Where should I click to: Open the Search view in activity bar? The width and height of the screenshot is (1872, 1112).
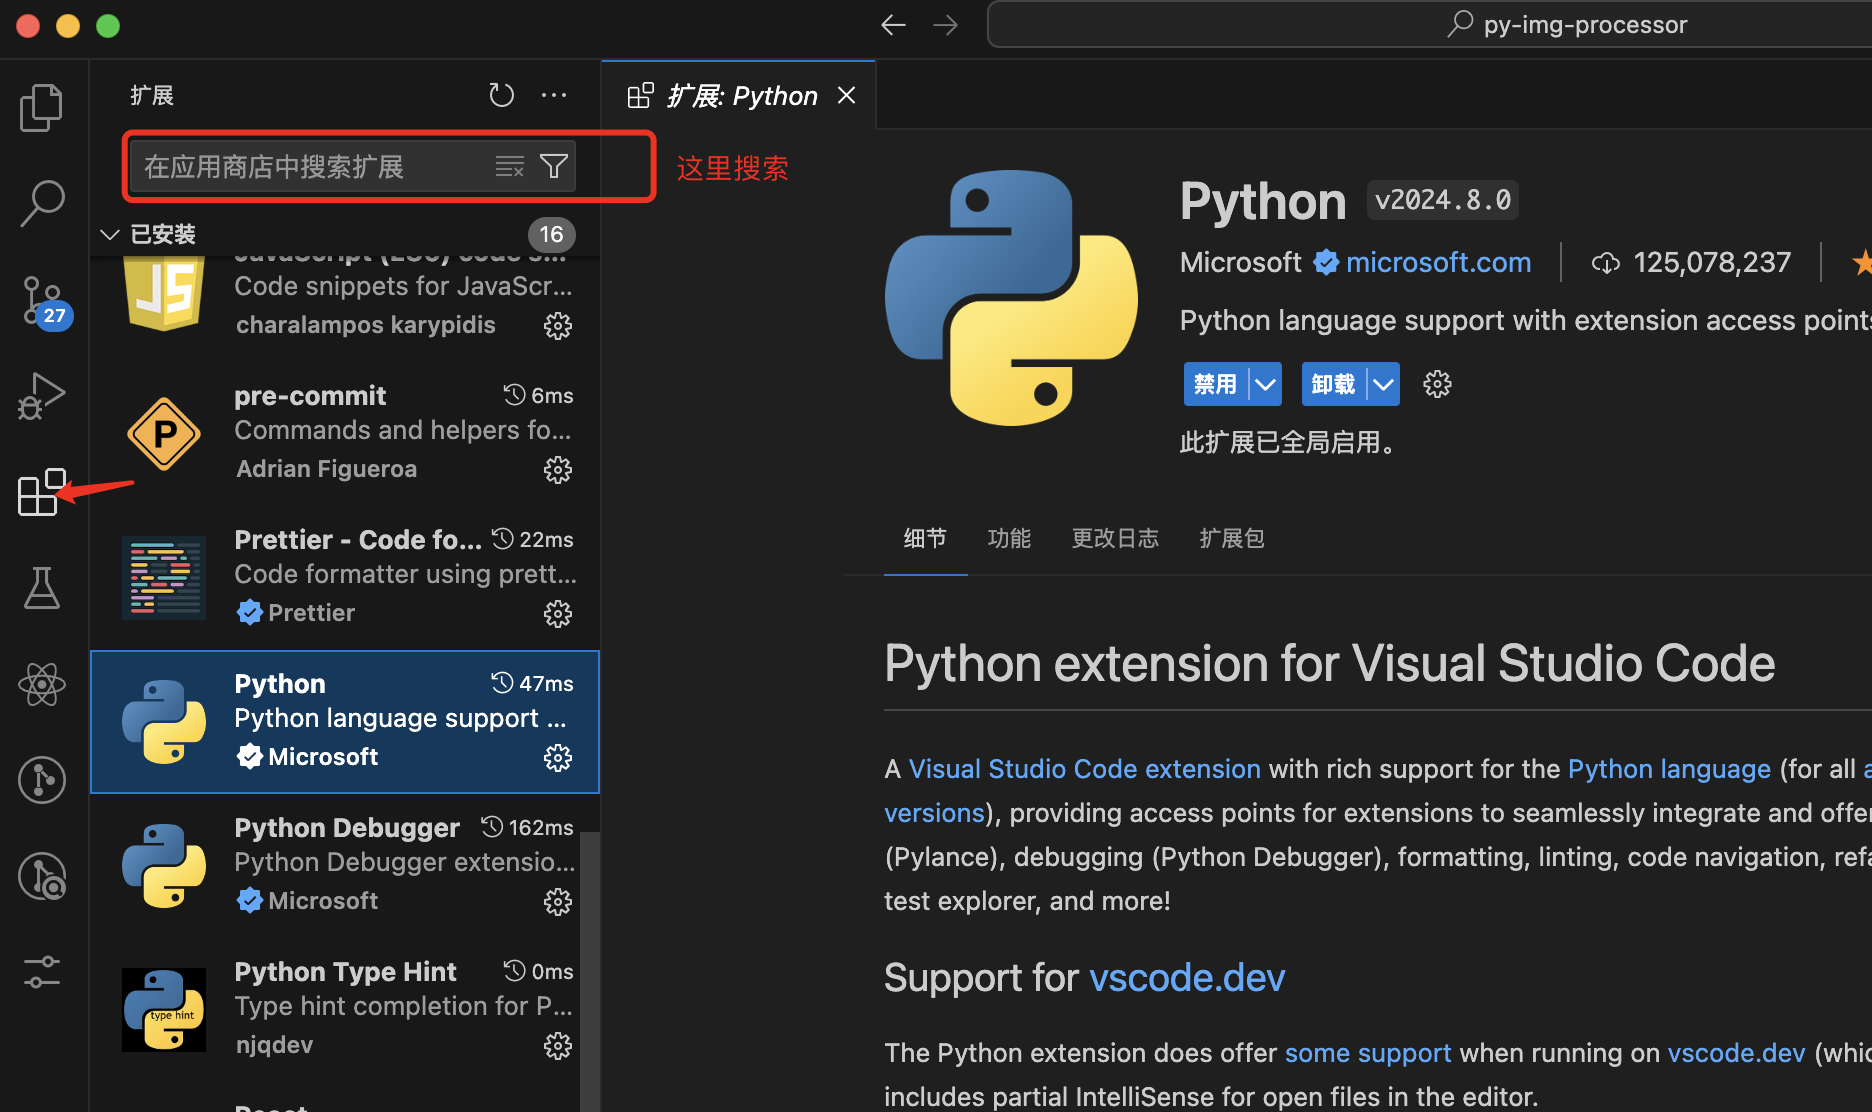tap(41, 203)
